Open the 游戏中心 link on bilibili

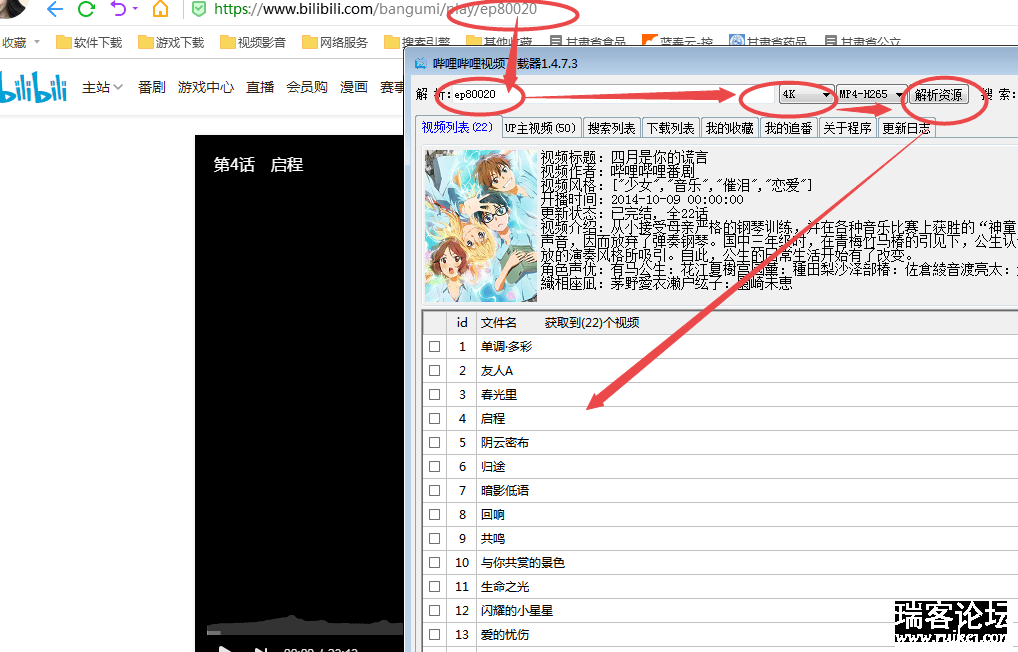(206, 87)
